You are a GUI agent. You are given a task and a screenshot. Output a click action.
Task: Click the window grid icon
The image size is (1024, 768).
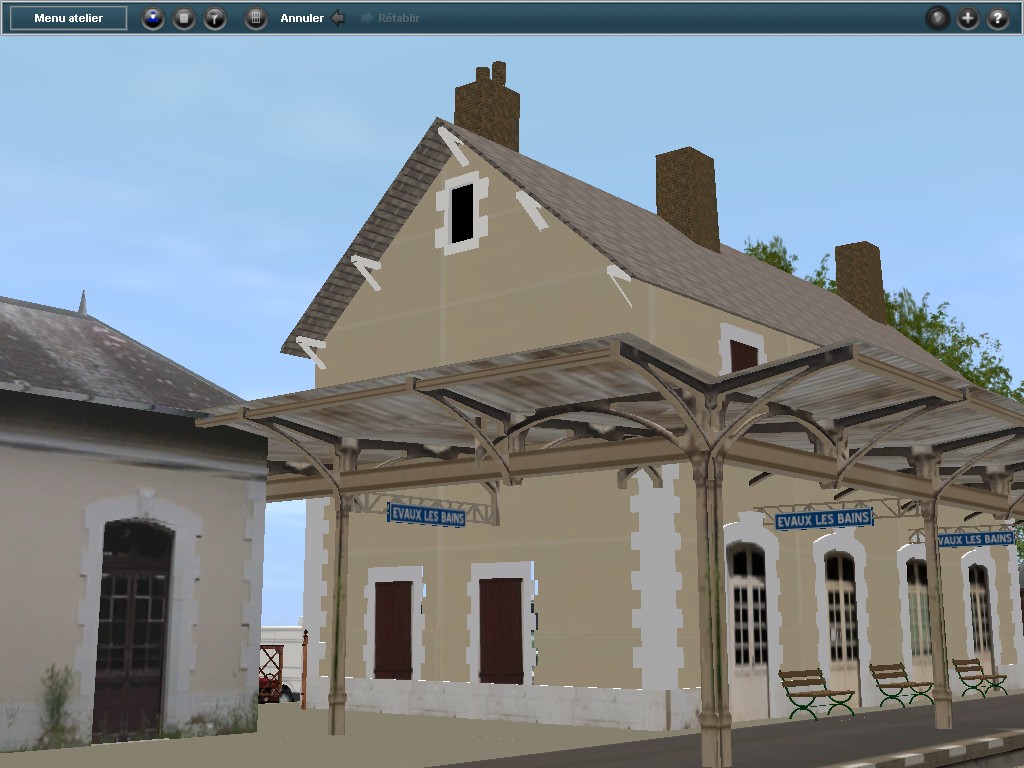tap(256, 18)
